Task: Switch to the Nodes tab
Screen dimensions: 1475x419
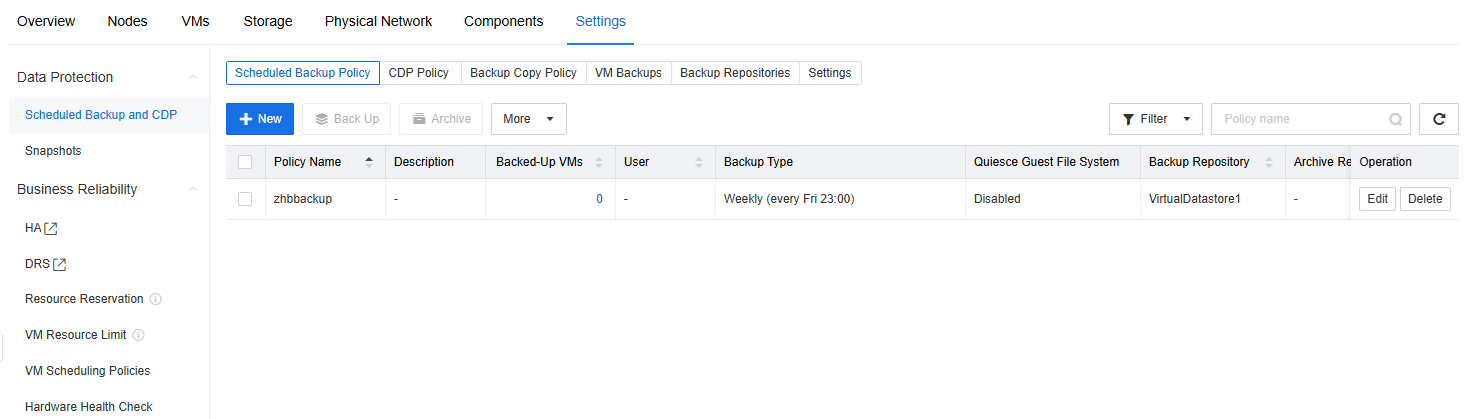Action: tap(127, 21)
